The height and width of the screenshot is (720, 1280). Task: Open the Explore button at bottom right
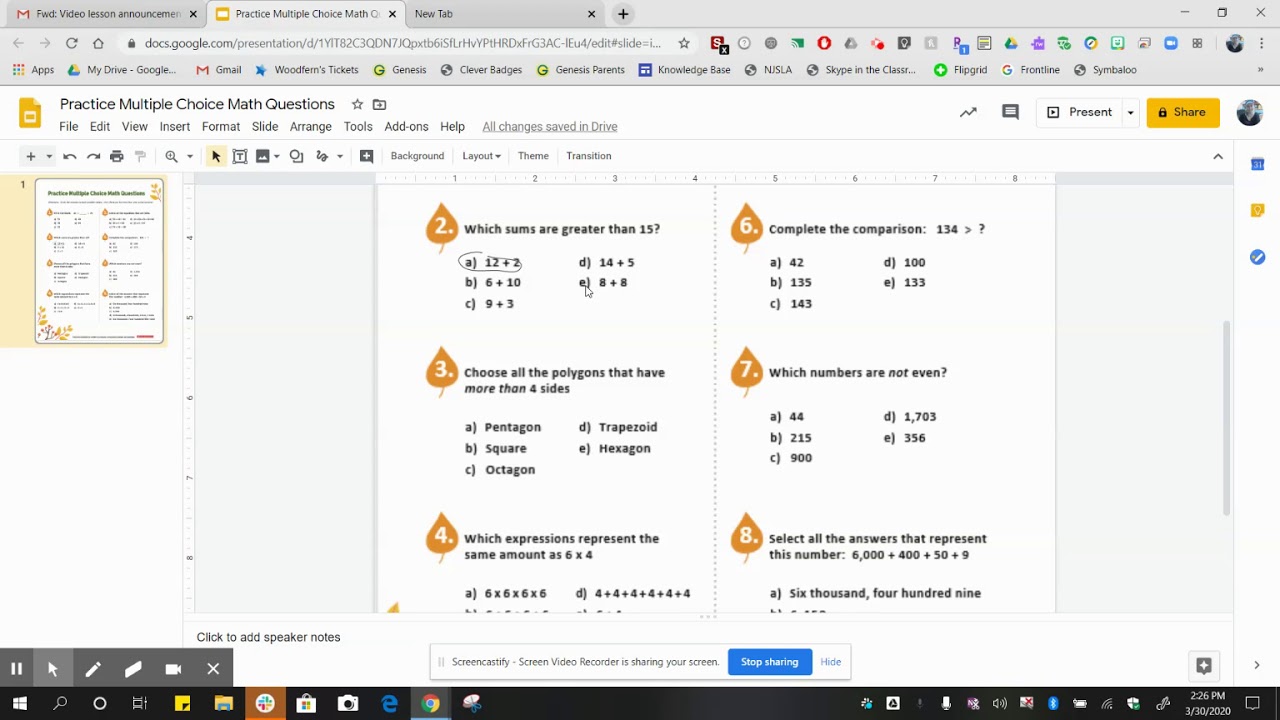pos(1204,665)
